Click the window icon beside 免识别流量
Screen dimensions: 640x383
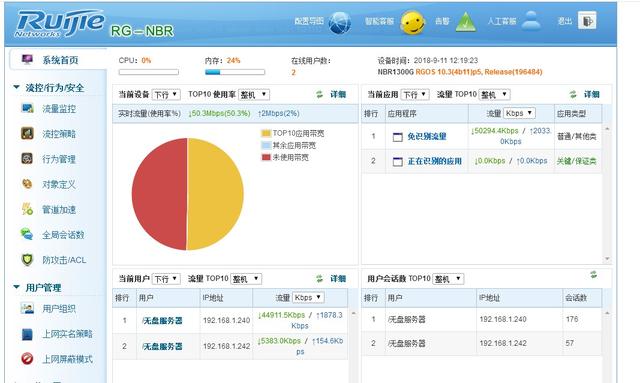pos(398,137)
